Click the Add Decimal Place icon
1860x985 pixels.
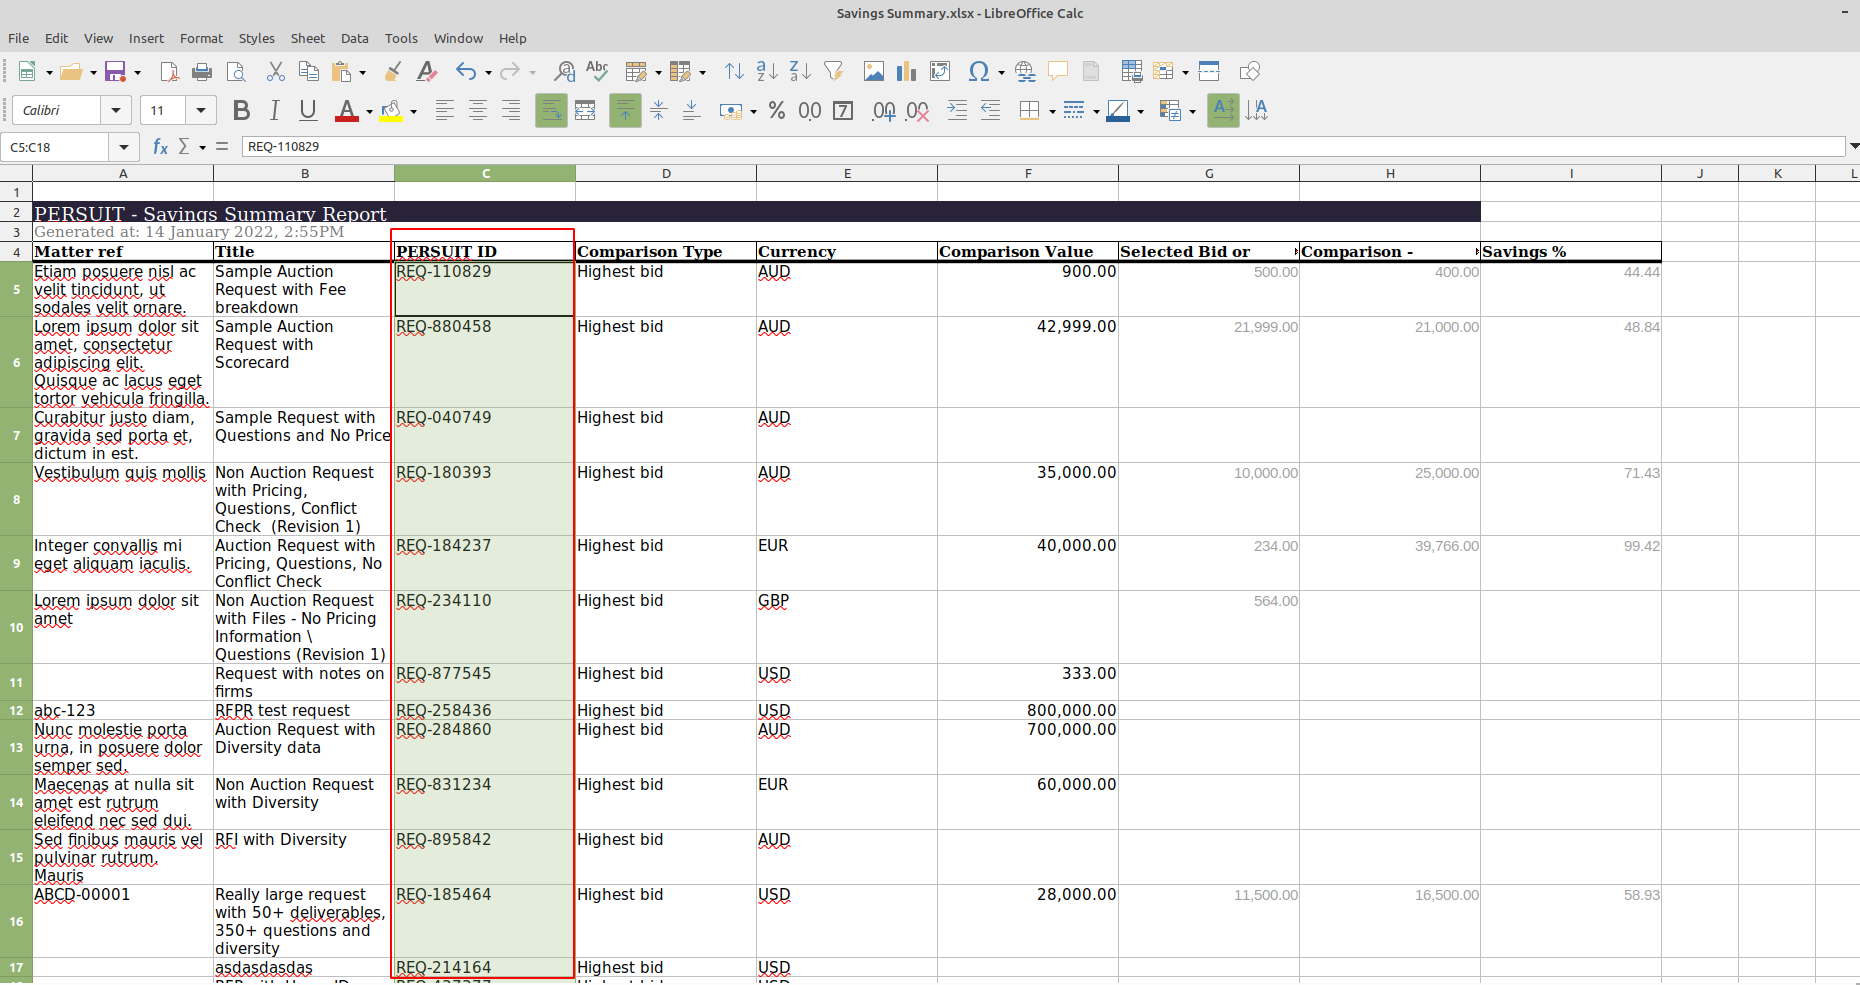884,111
